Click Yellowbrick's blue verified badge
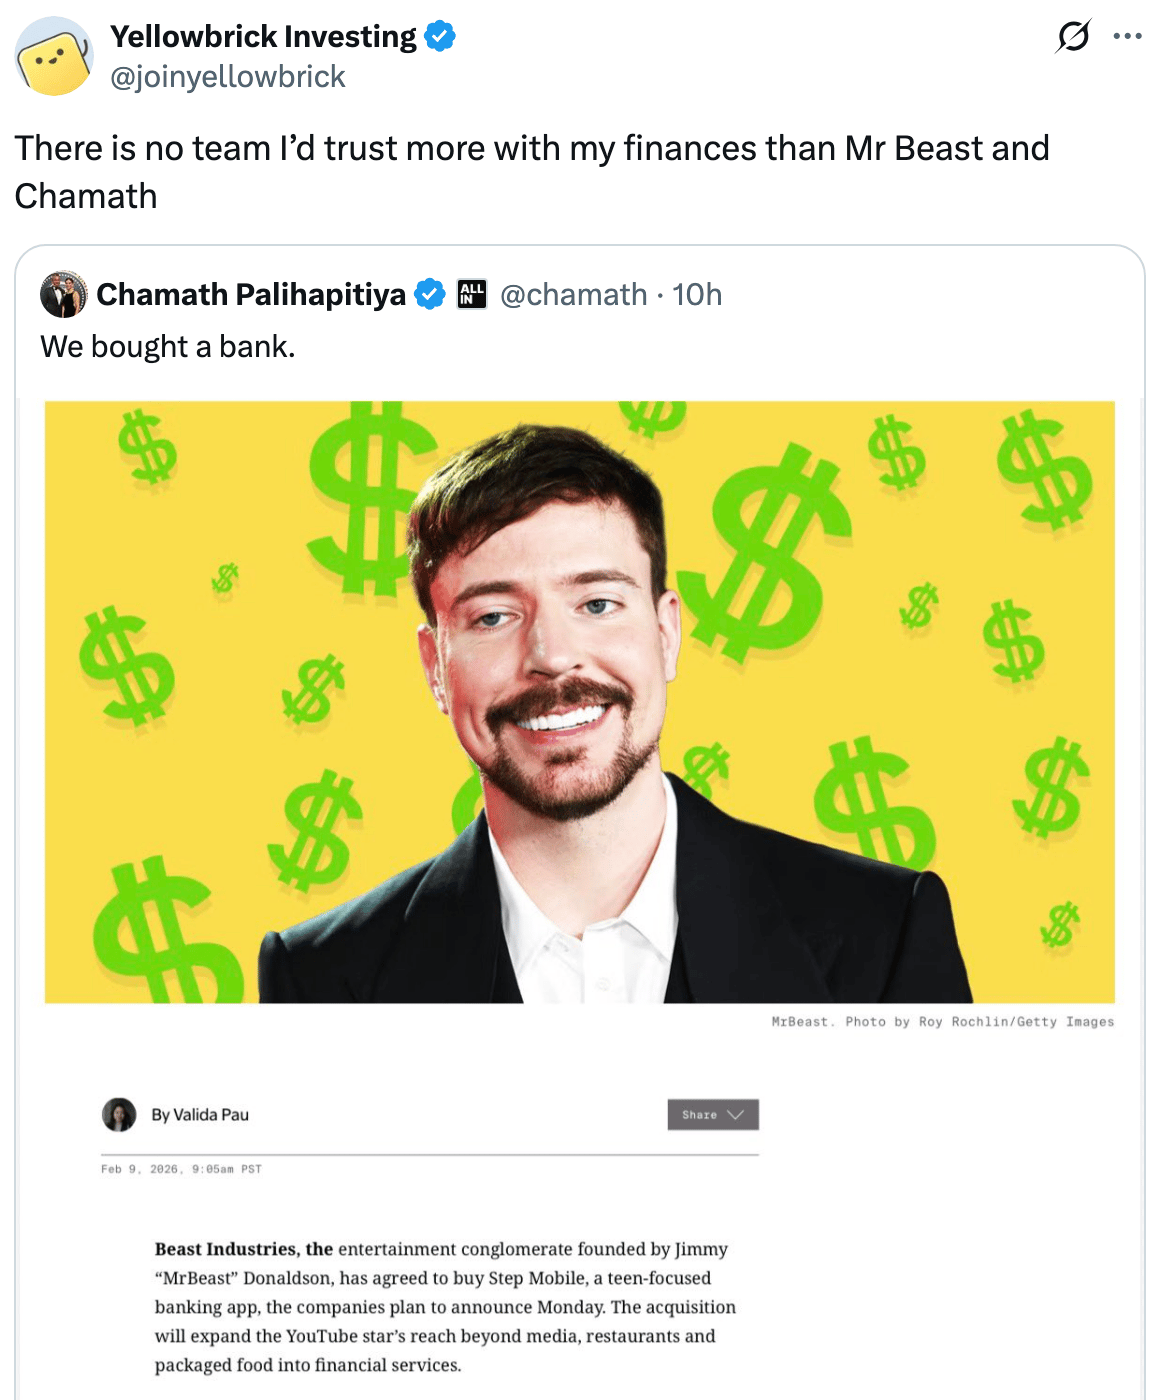The image size is (1162, 1400). [x=440, y=37]
